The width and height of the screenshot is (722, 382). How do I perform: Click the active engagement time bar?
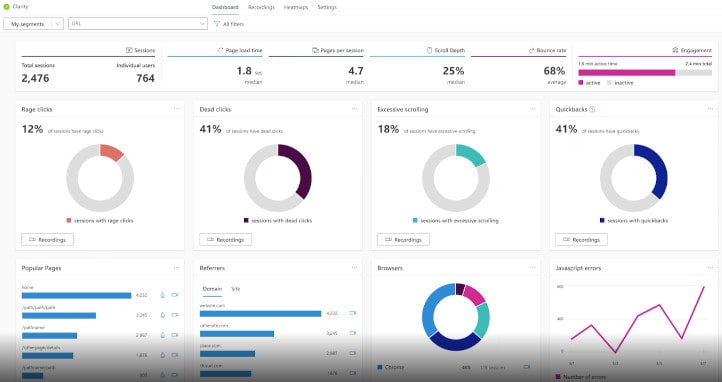627,73
